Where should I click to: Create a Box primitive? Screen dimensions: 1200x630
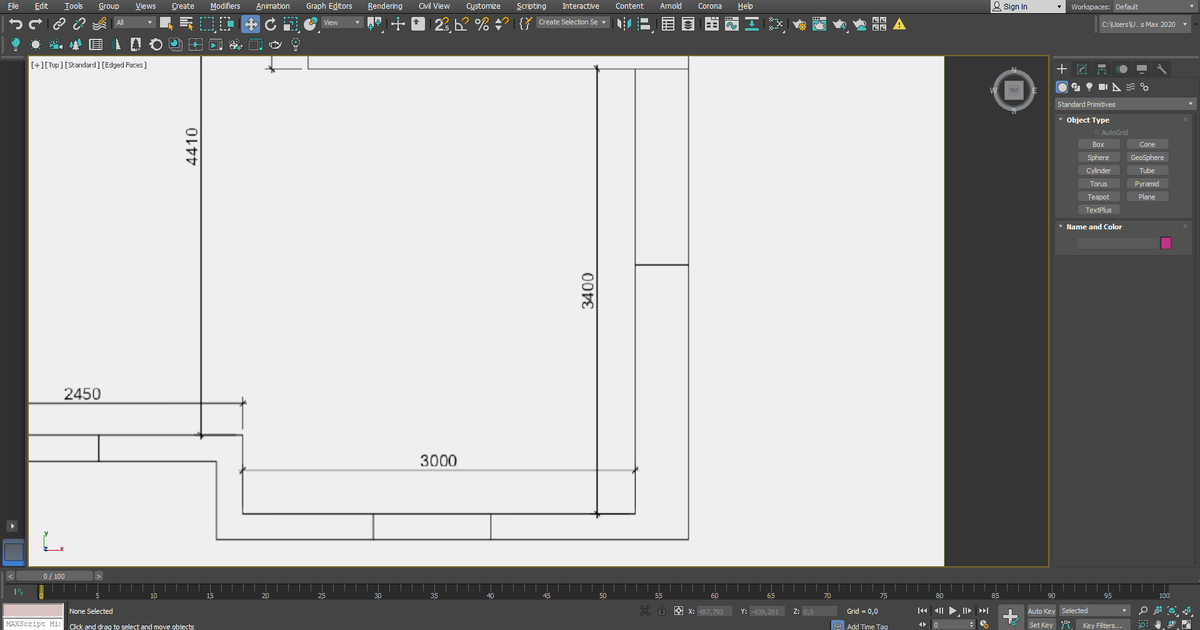(x=1098, y=145)
